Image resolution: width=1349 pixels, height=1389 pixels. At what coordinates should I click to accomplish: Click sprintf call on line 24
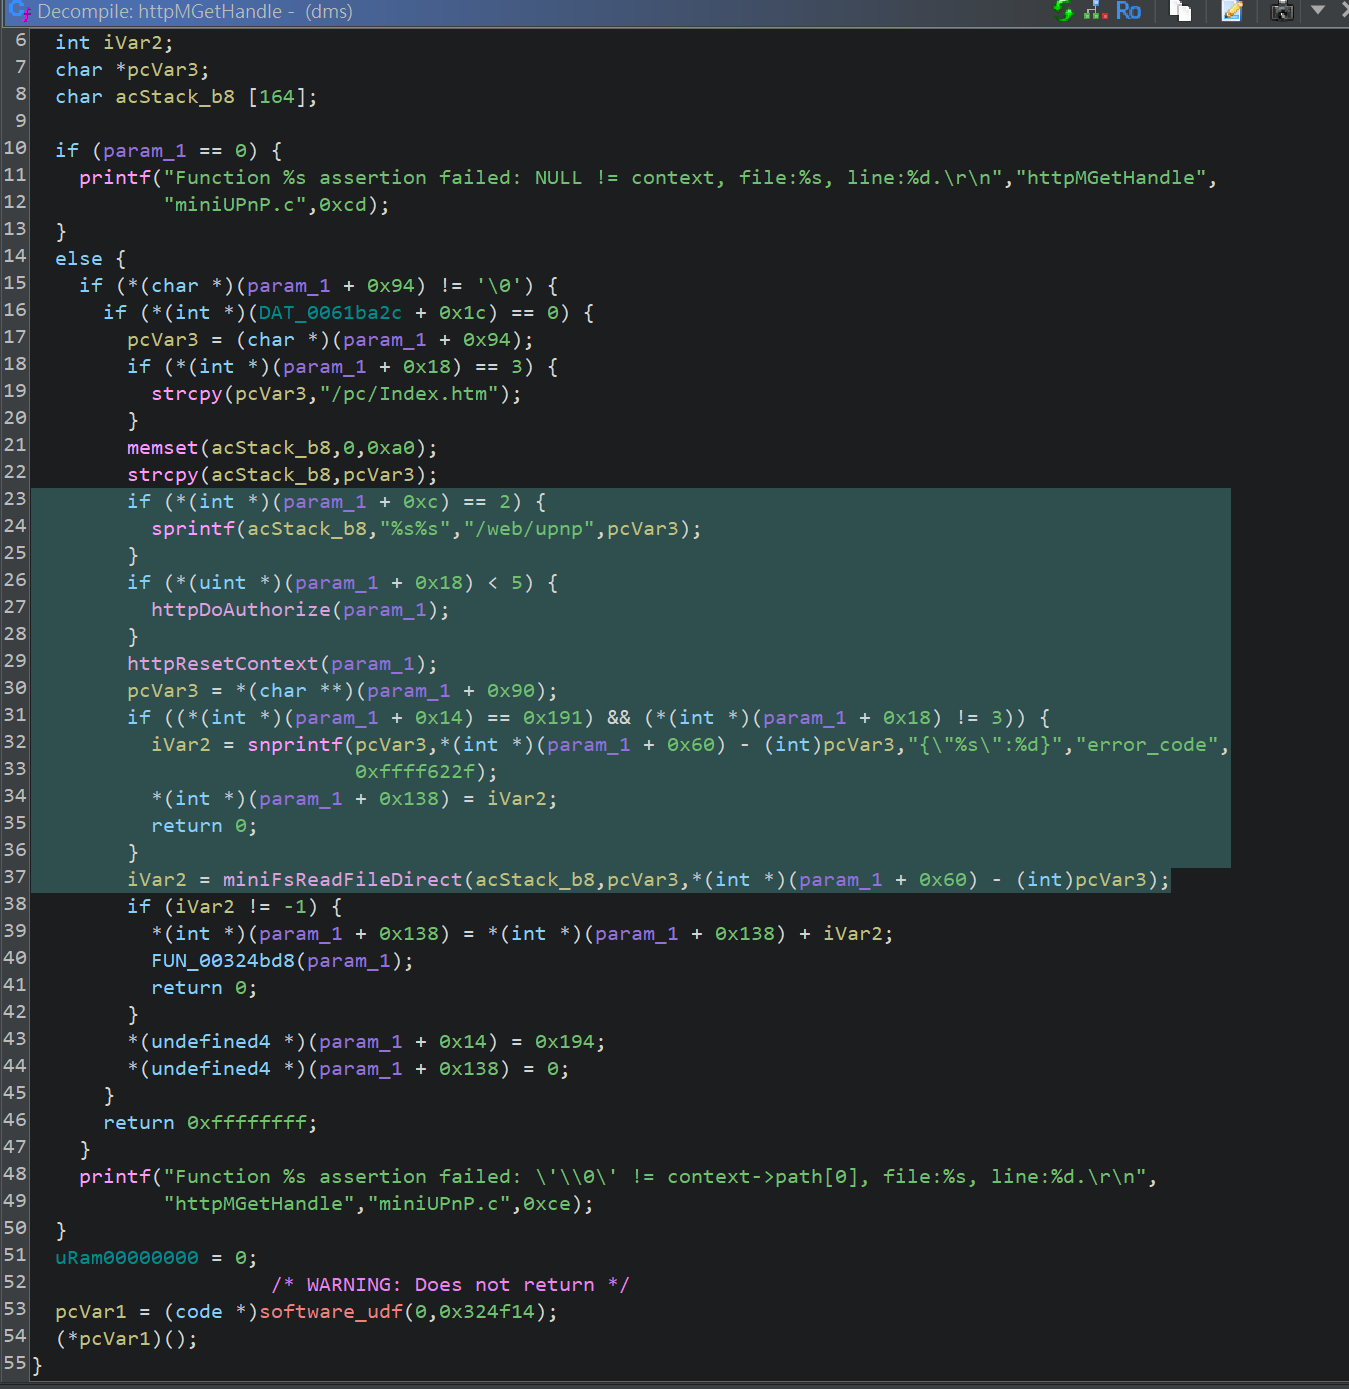click(193, 529)
